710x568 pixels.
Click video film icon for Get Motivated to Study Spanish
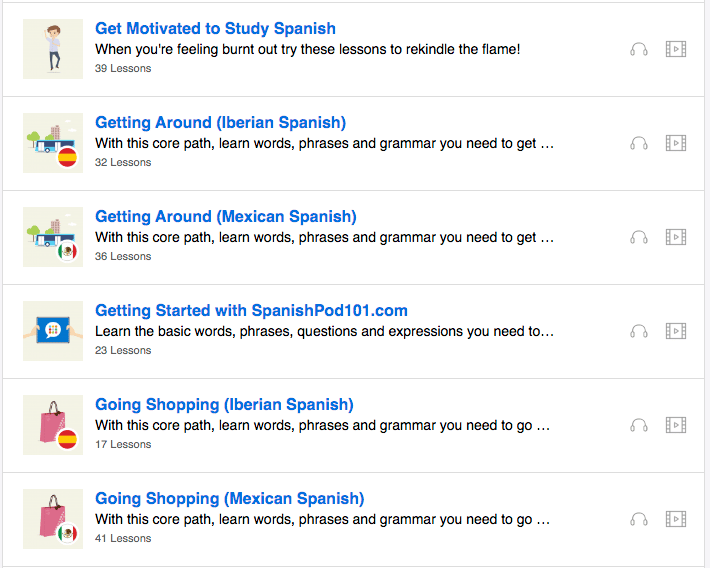(676, 49)
